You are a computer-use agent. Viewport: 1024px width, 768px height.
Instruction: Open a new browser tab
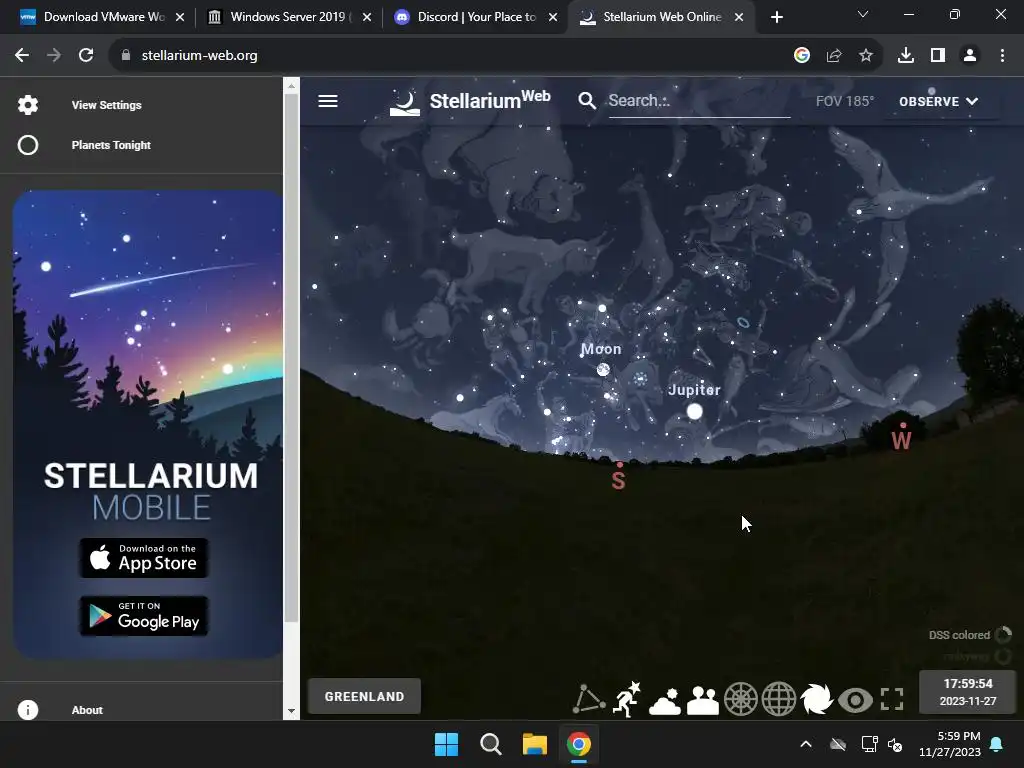tap(776, 17)
